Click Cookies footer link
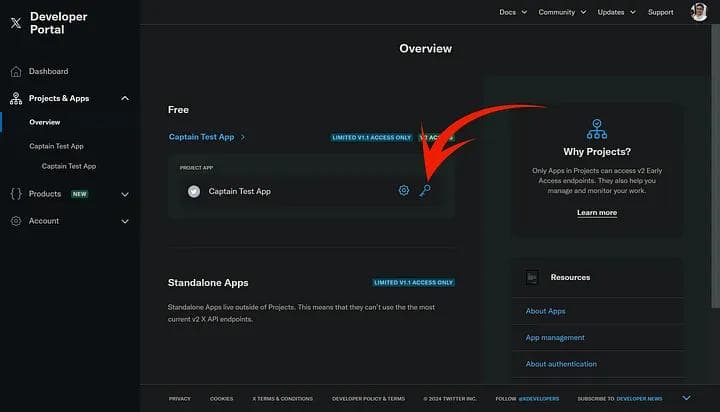The height and width of the screenshot is (412, 720). (221, 399)
